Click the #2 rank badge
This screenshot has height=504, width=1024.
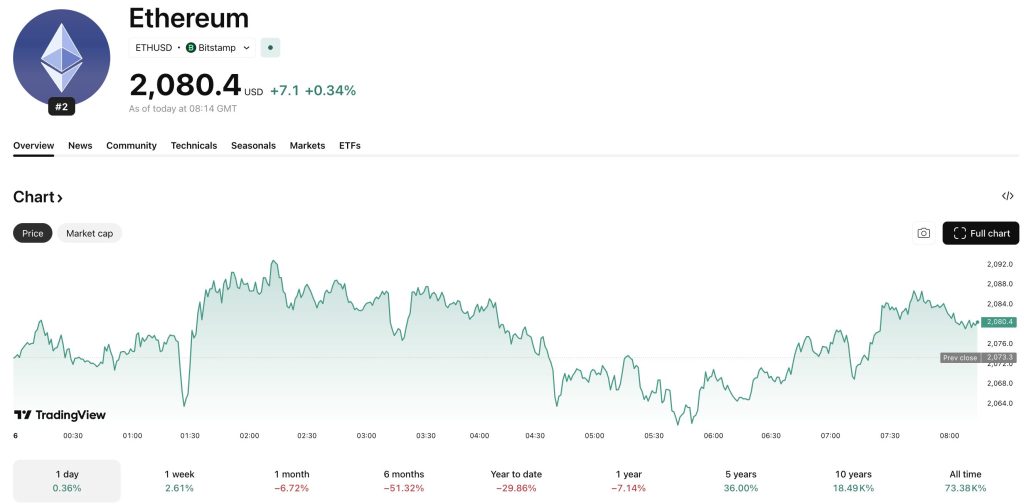coord(62,107)
